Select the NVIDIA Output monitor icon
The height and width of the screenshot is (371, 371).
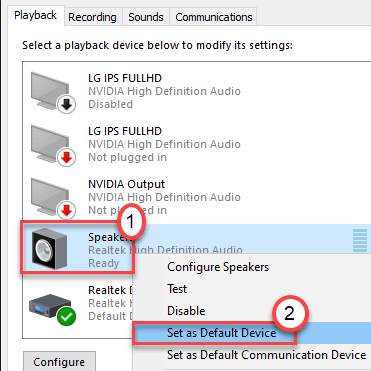coord(50,196)
